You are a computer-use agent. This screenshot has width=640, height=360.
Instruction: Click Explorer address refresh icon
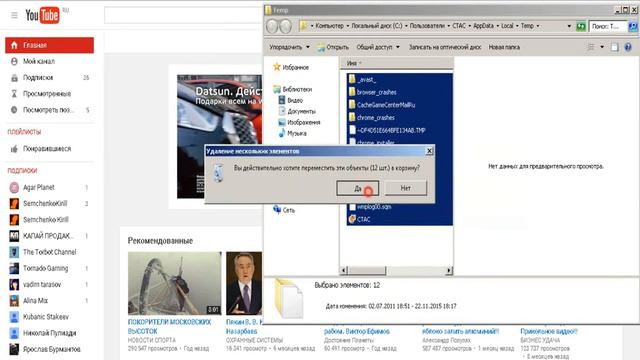click(x=580, y=26)
